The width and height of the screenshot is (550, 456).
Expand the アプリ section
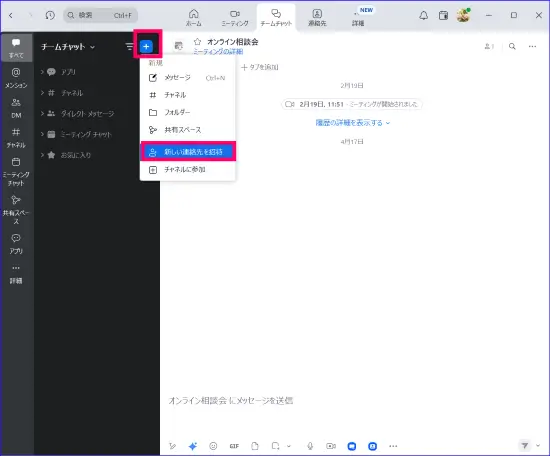tap(58, 72)
